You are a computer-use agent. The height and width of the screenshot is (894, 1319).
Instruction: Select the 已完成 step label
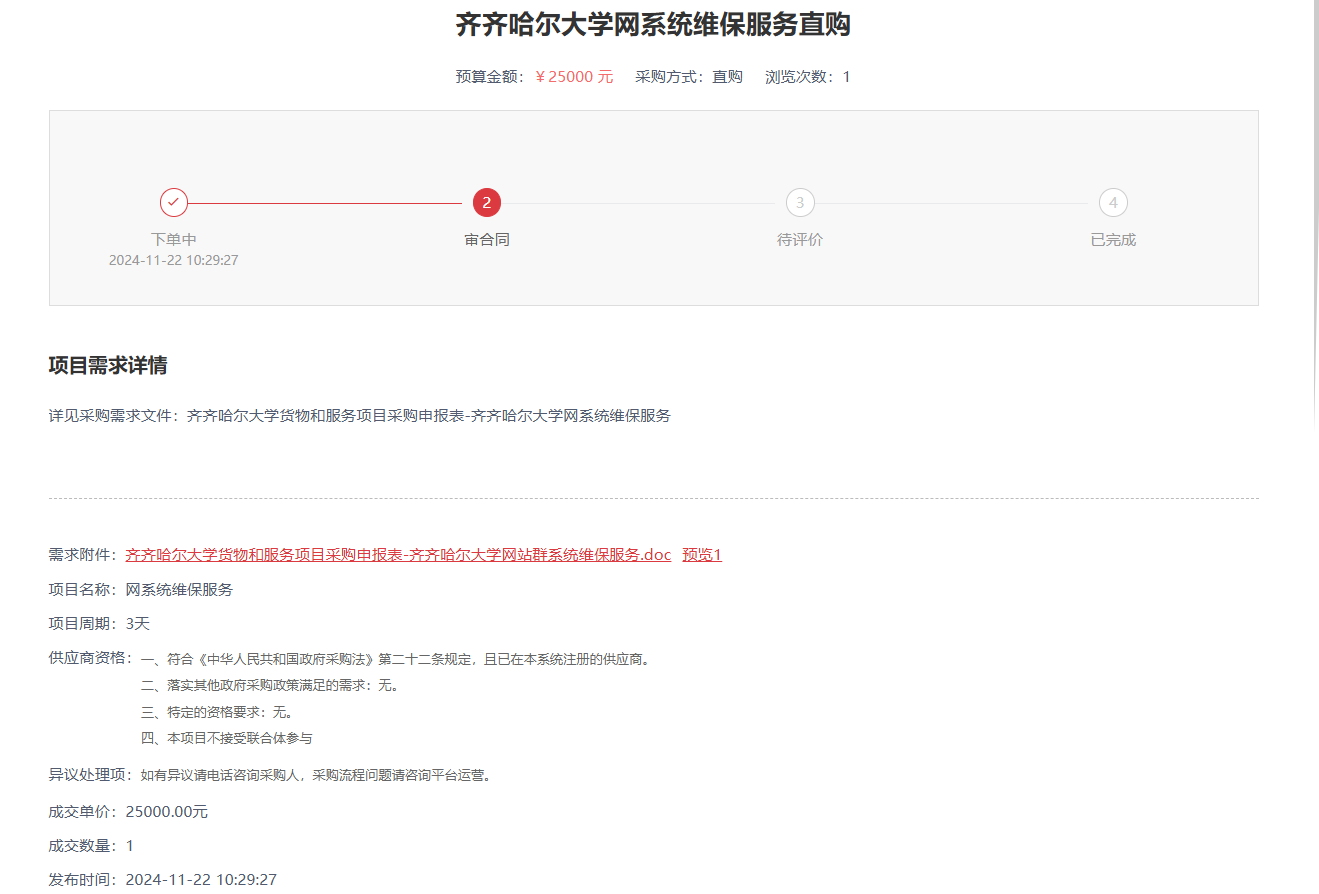1113,240
